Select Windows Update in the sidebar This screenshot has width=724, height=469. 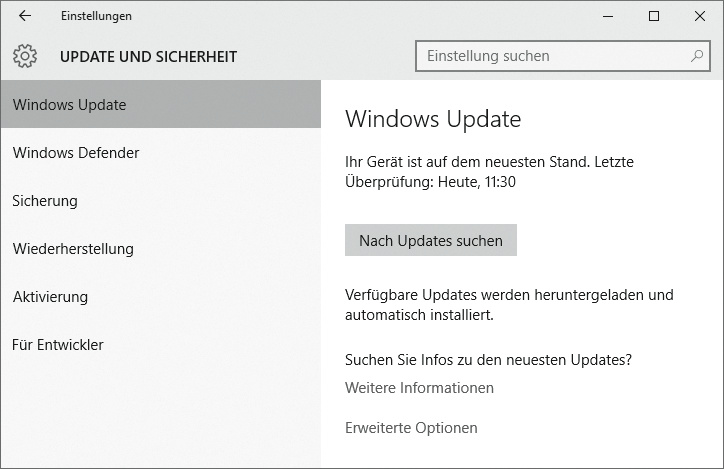[70, 105]
